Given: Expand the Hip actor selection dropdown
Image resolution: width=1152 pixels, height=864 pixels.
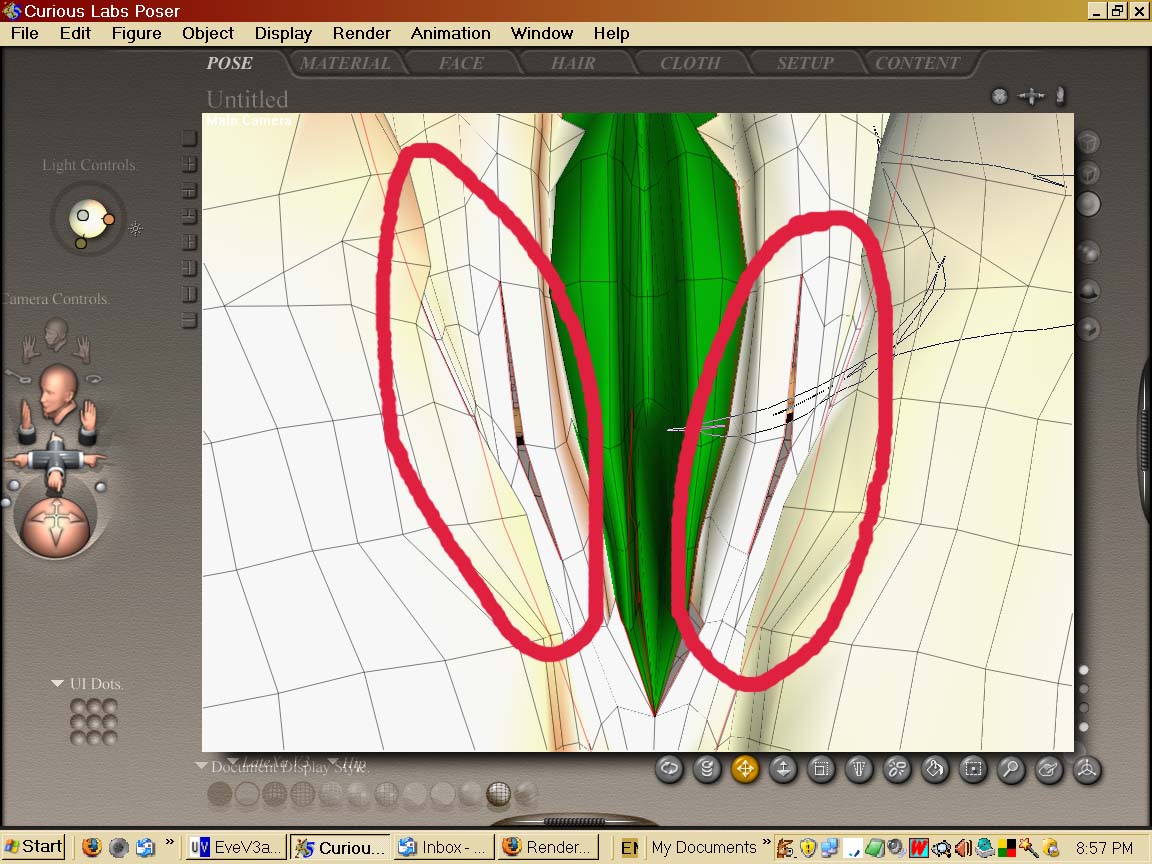Looking at the screenshot, I should (x=333, y=762).
